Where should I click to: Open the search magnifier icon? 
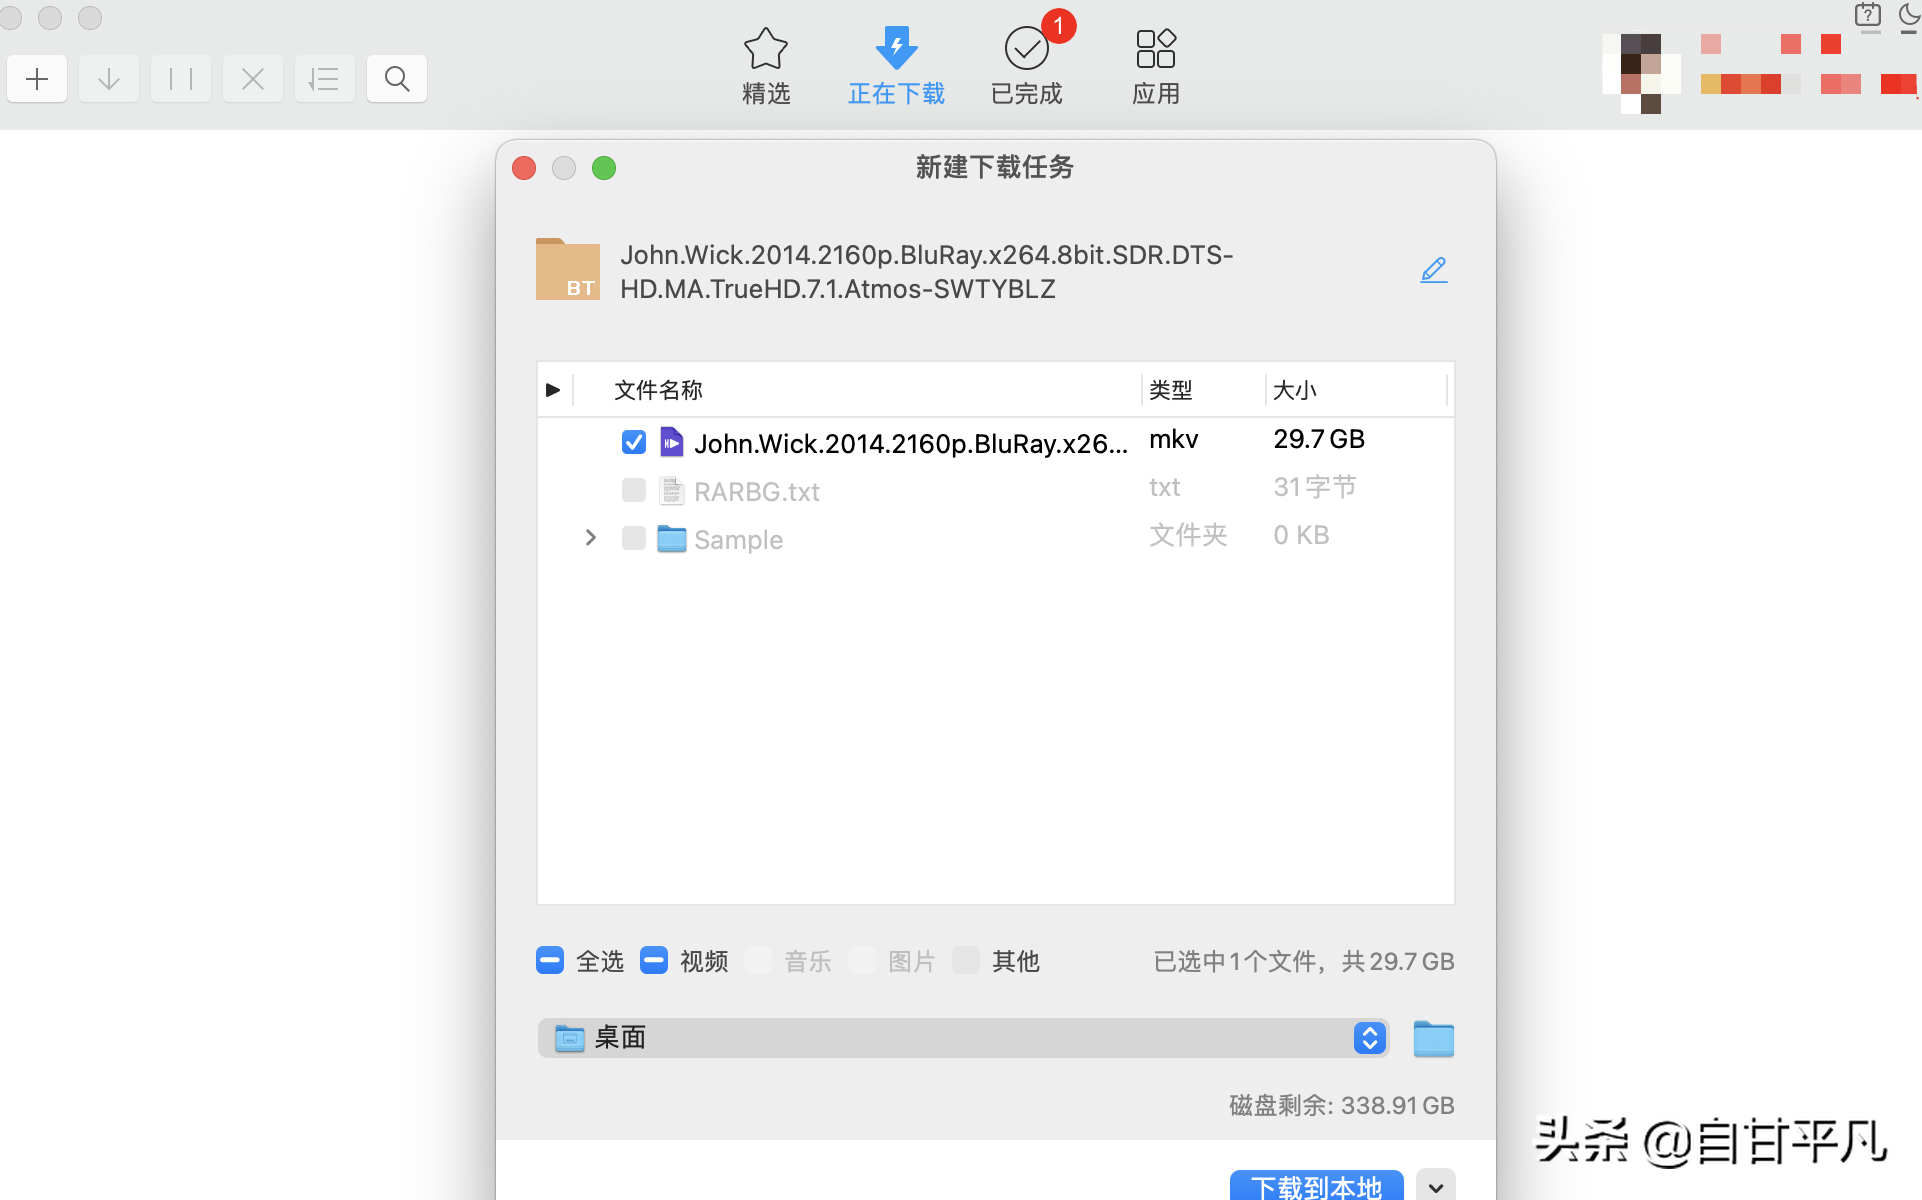397,79
